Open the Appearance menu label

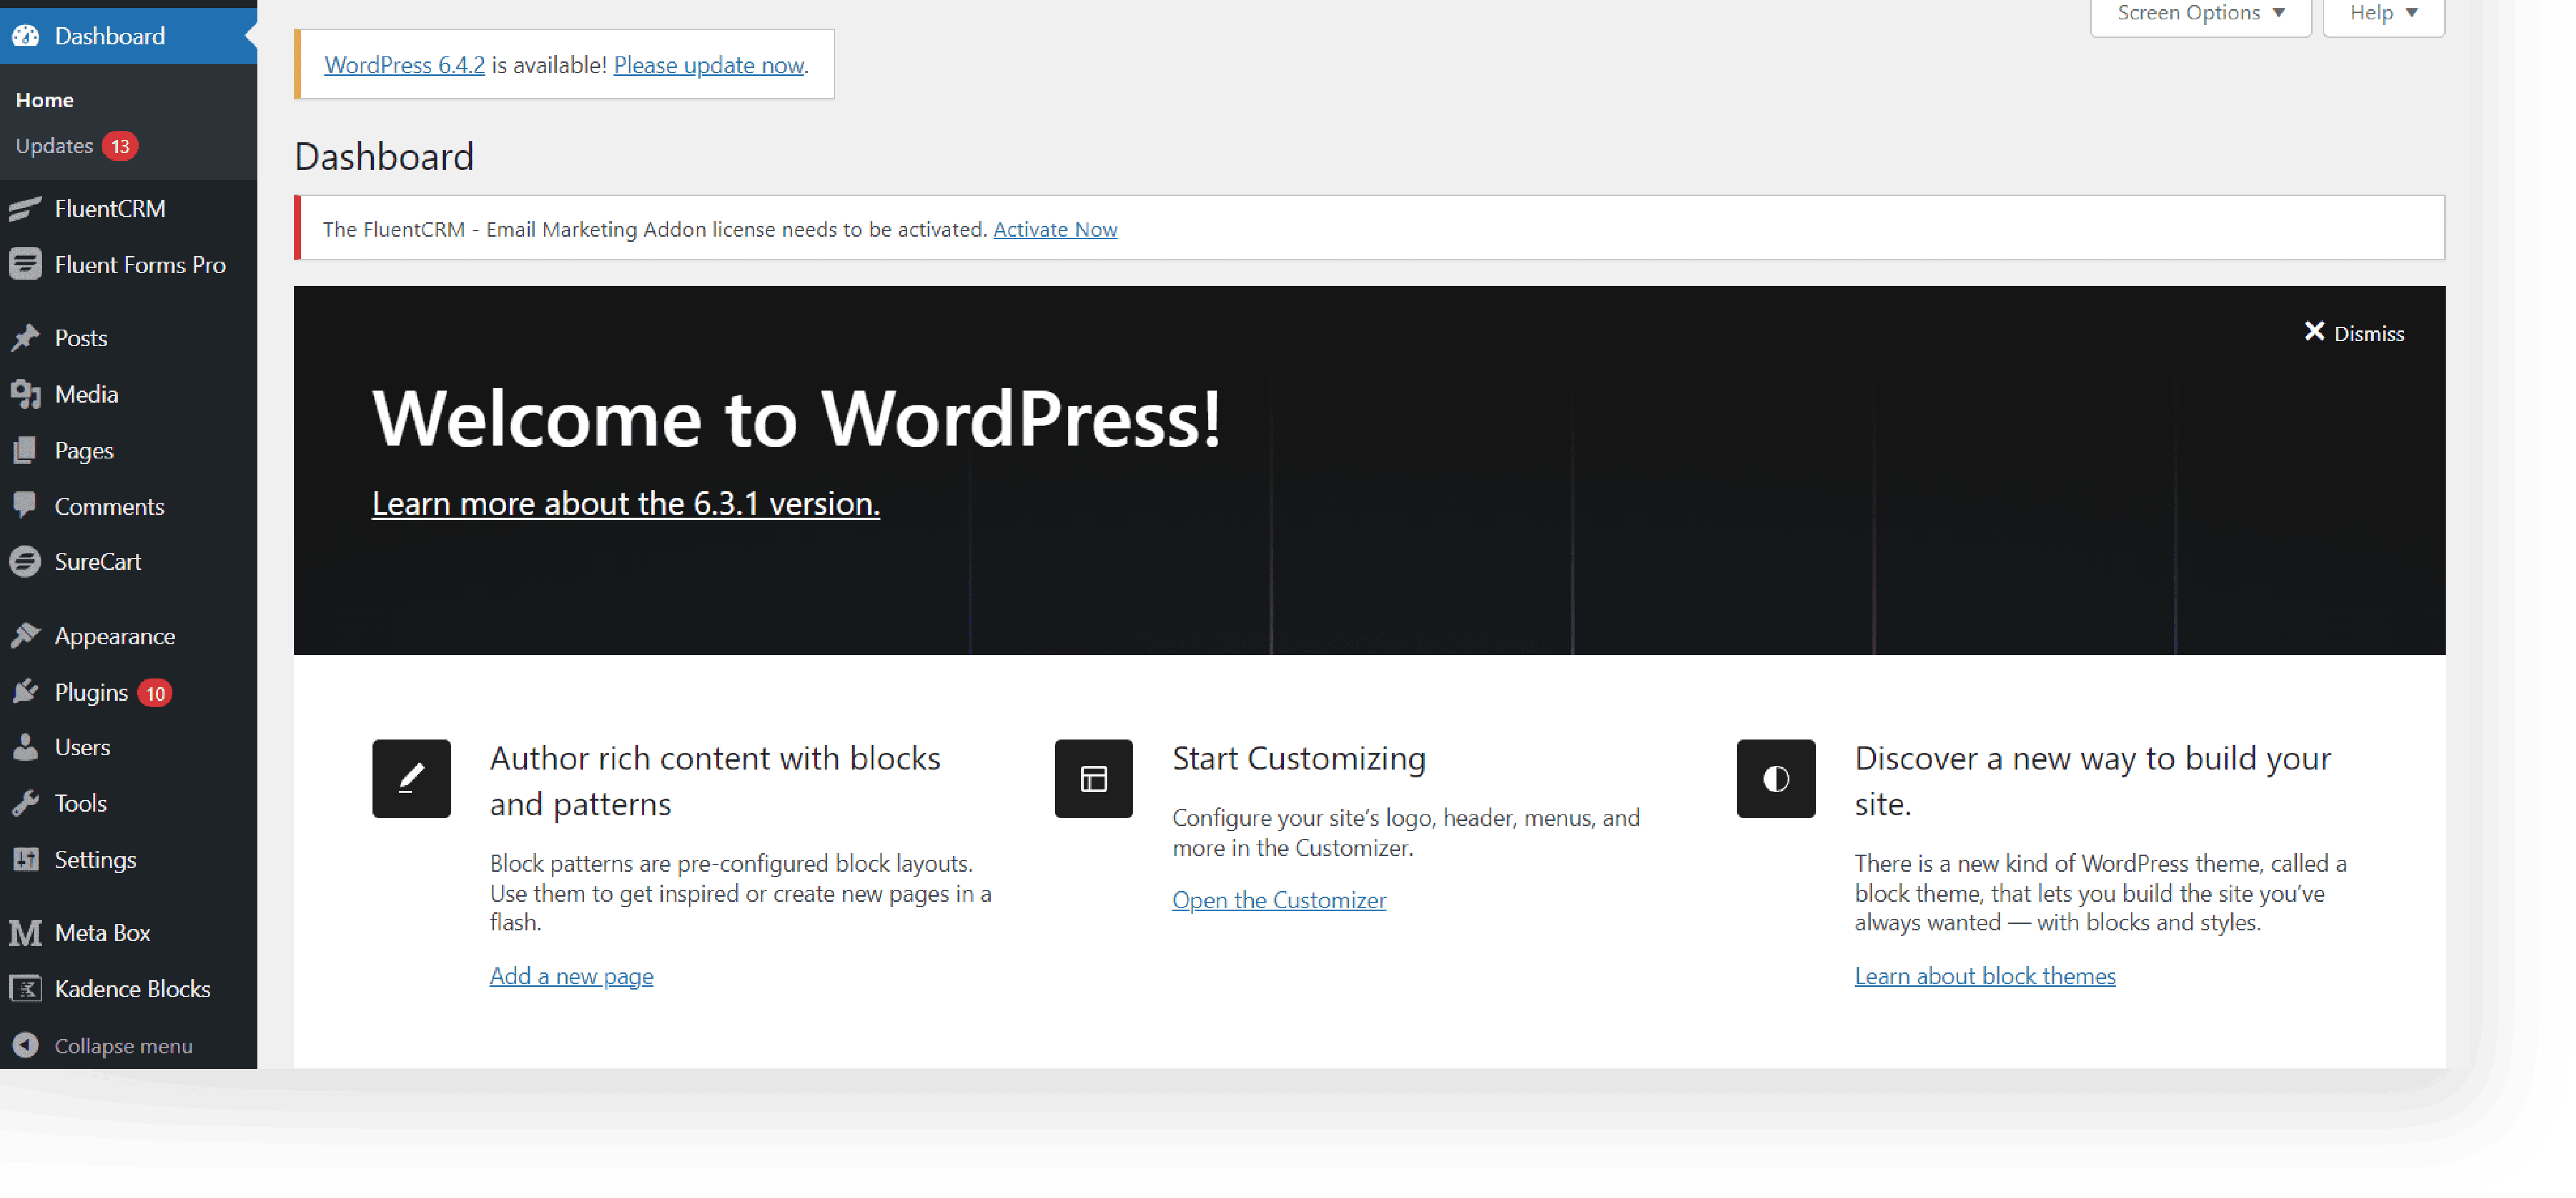pyautogui.click(x=115, y=637)
